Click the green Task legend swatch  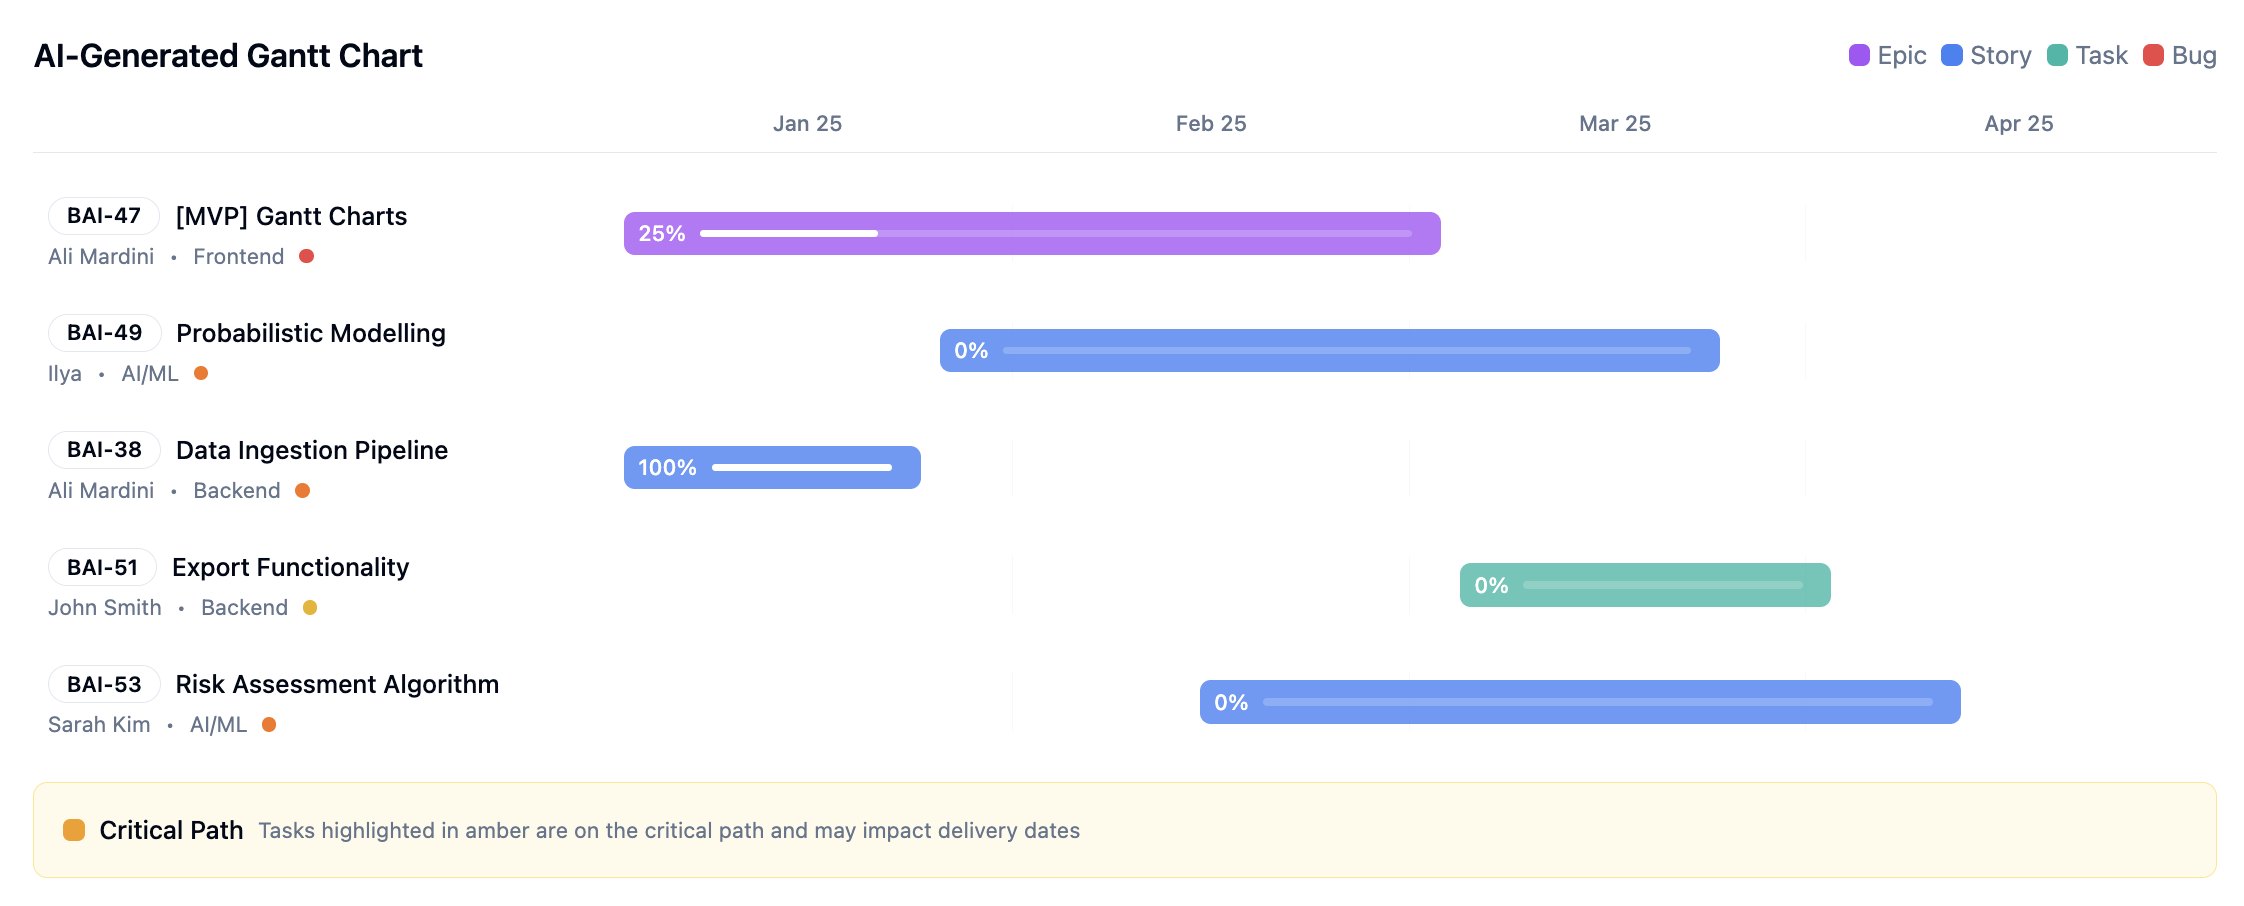2057,55
